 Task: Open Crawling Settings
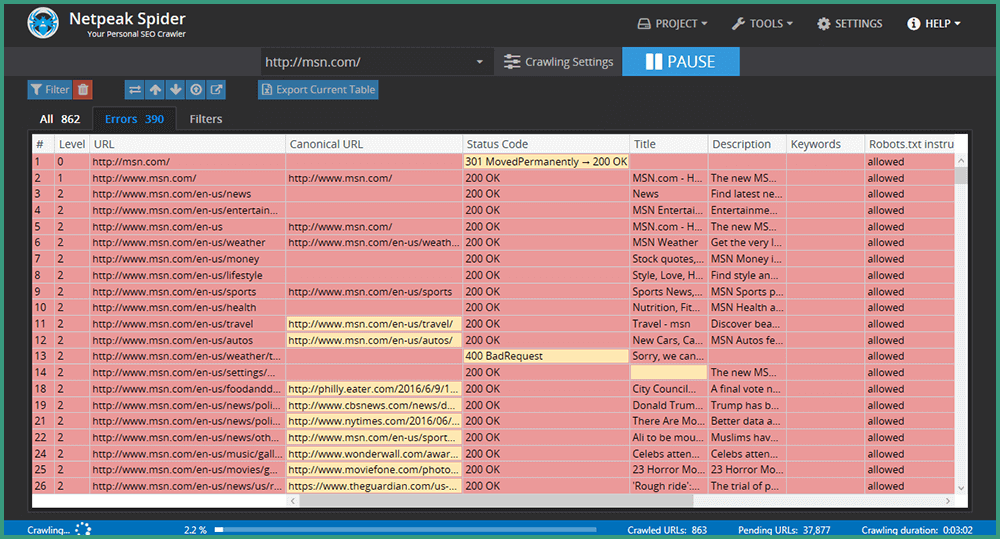[x=558, y=62]
